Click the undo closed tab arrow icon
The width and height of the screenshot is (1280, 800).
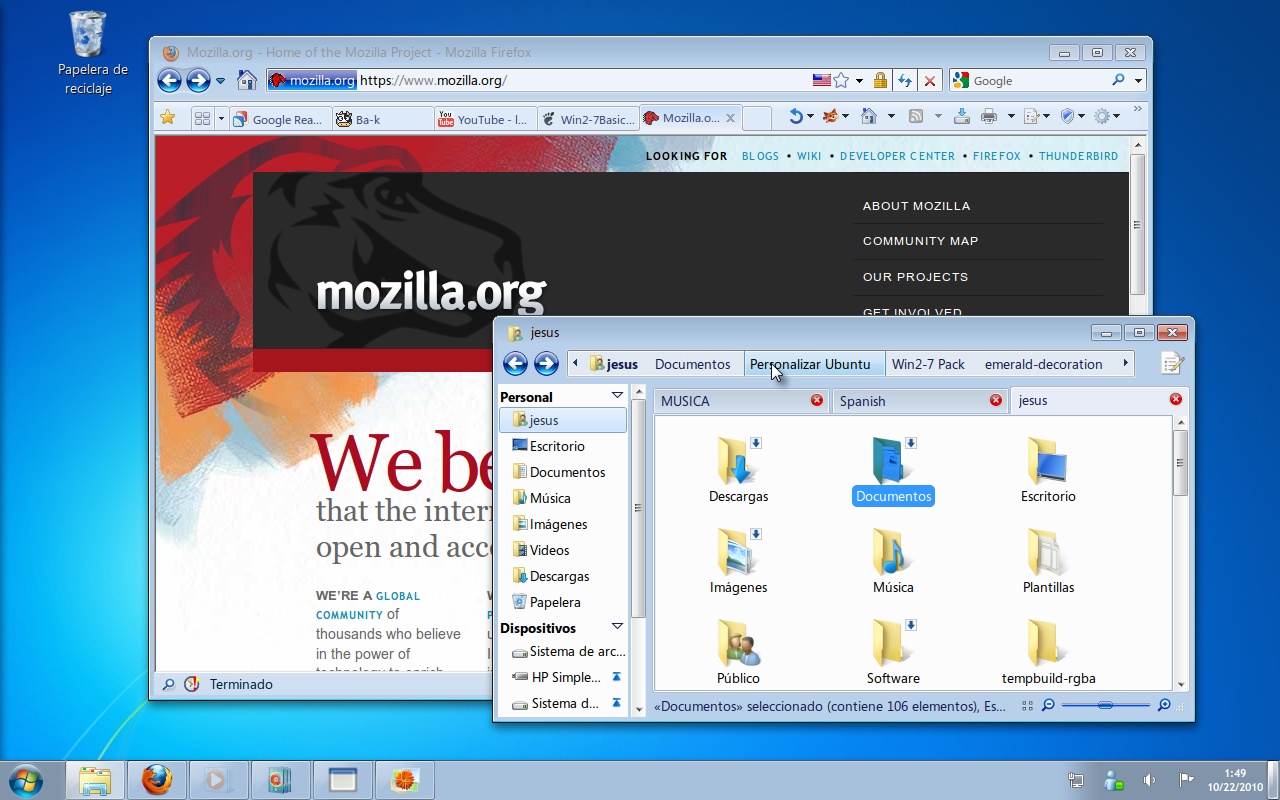(x=796, y=117)
